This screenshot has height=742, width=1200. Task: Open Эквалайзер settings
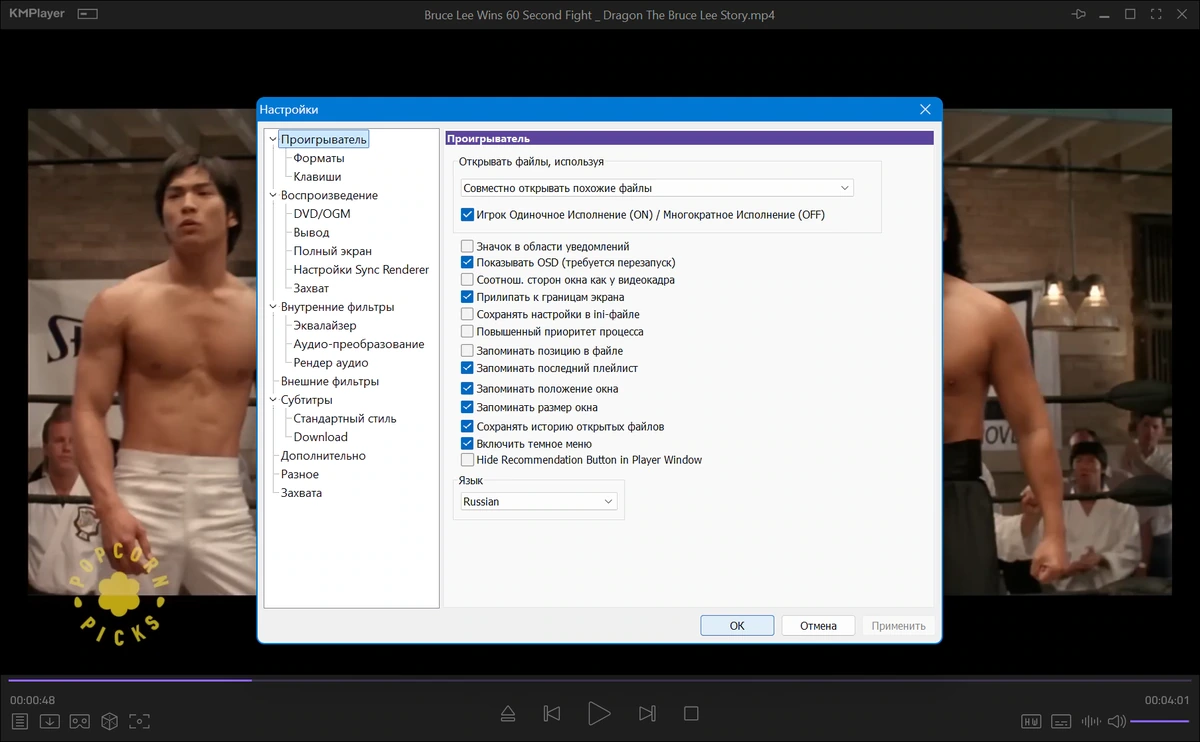pos(325,326)
